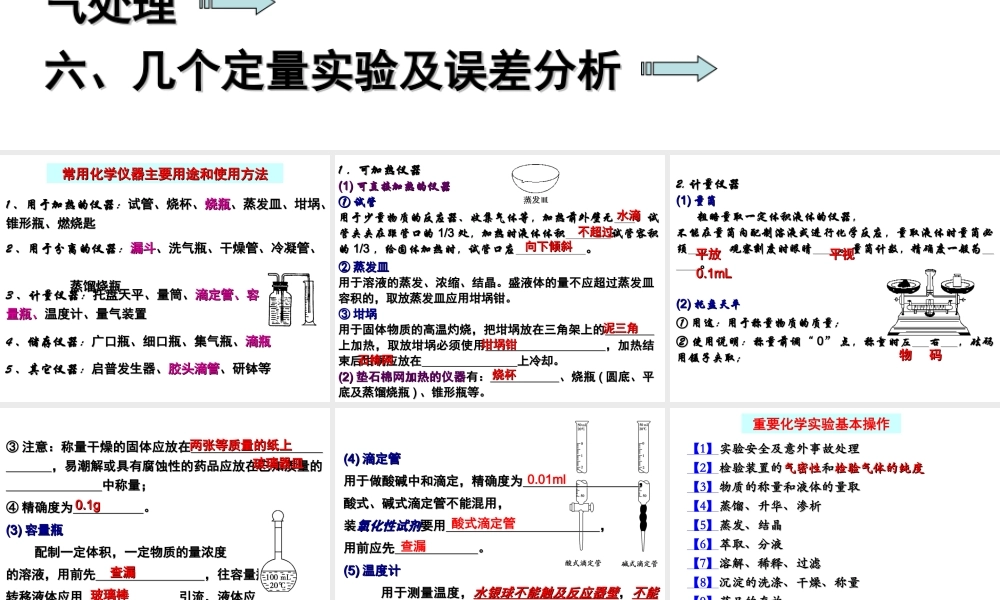Open the slide starting with ③ 注意 称量干燥的固体

(165, 504)
